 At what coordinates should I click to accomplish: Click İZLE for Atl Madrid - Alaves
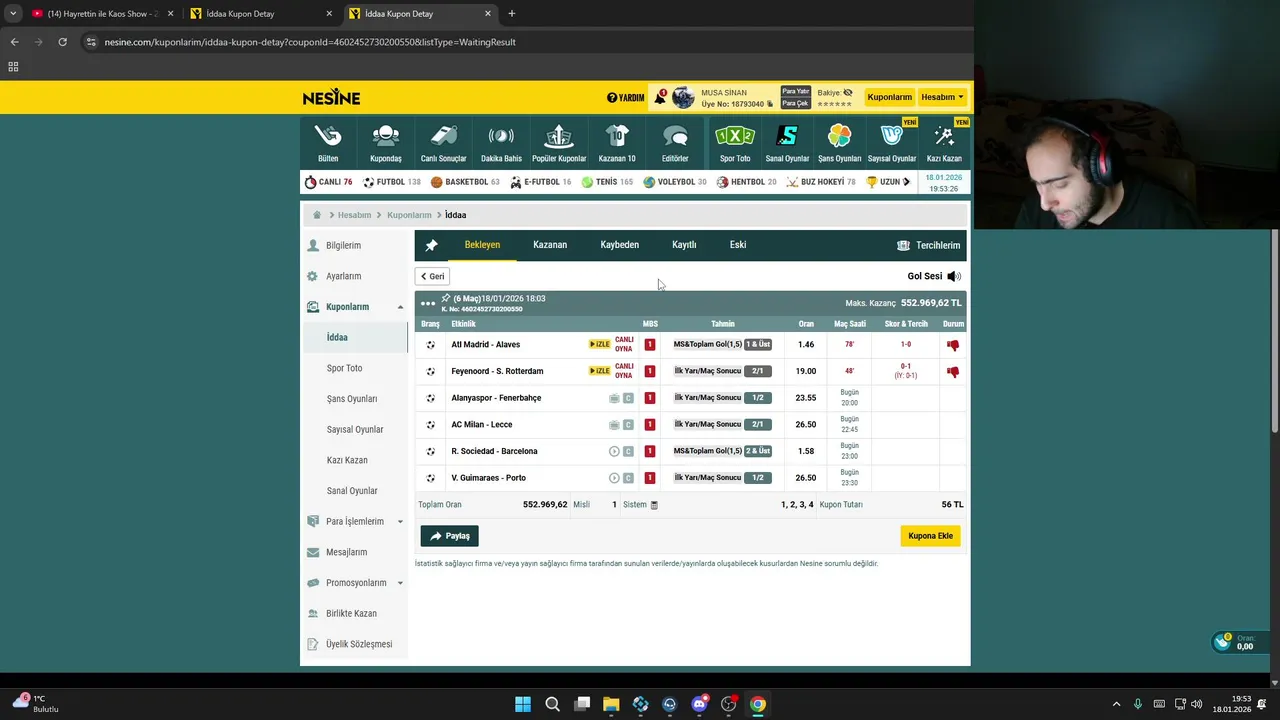tap(600, 344)
